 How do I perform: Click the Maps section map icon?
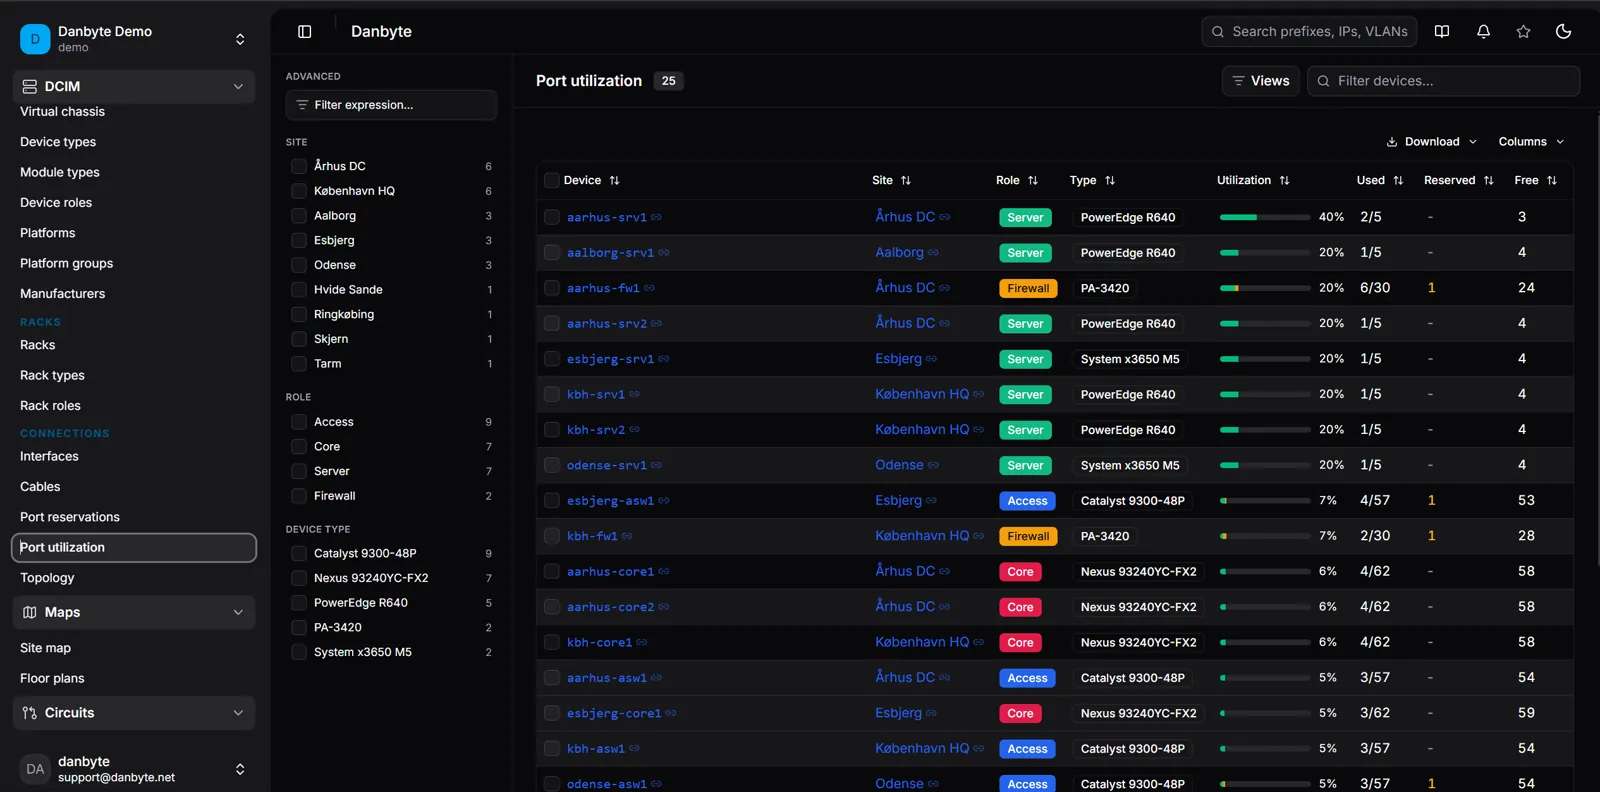pos(30,612)
